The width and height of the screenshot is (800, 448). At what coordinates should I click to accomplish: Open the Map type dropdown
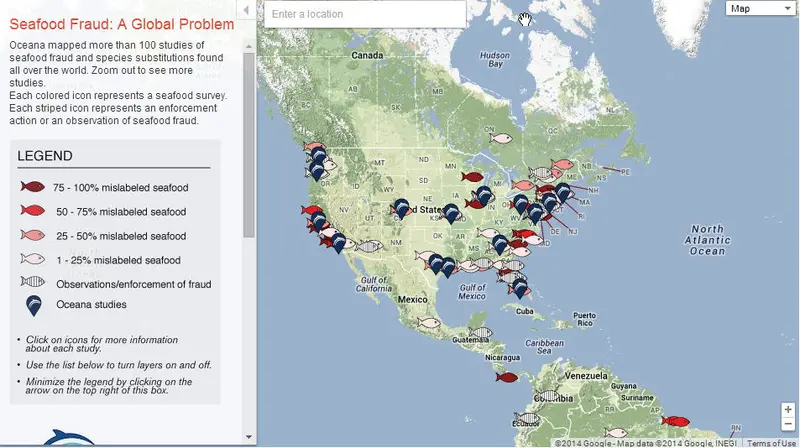(761, 8)
